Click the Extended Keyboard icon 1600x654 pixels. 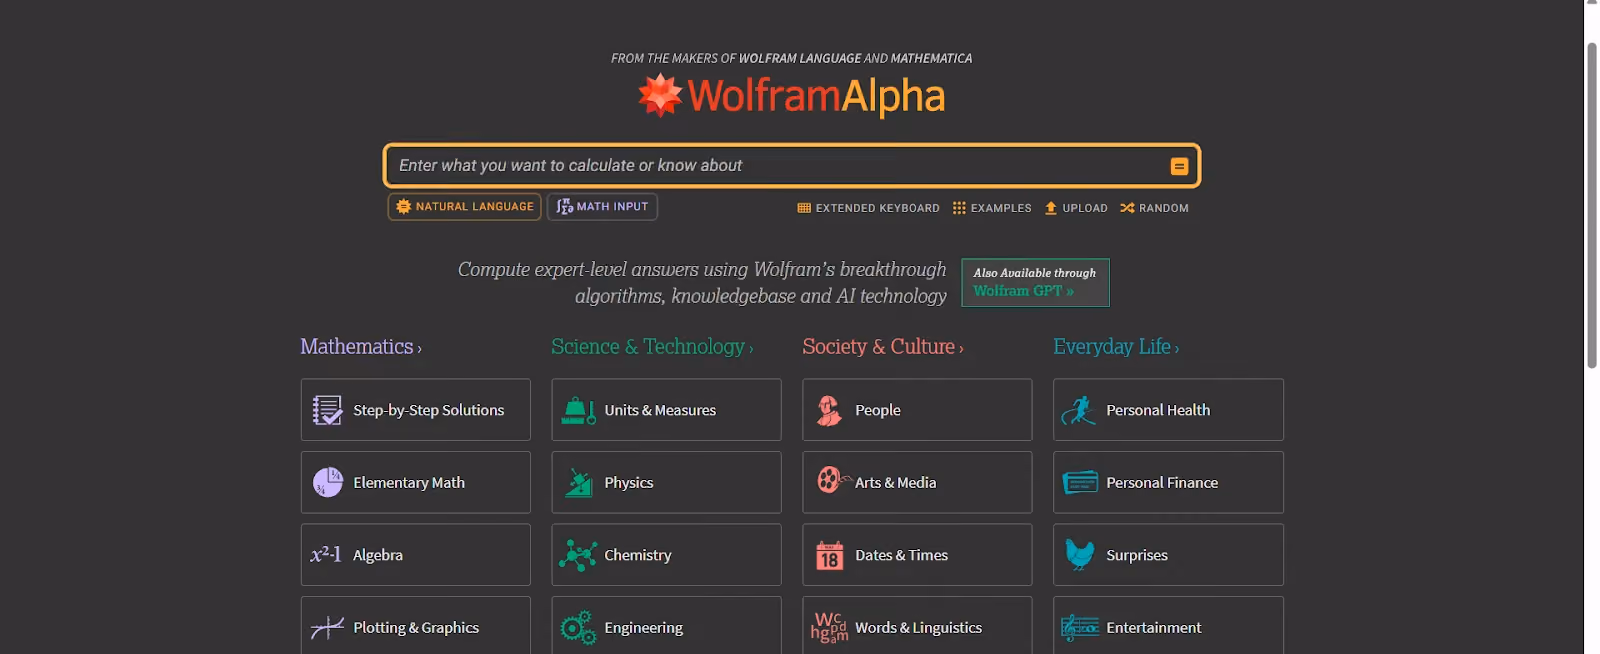[804, 208]
